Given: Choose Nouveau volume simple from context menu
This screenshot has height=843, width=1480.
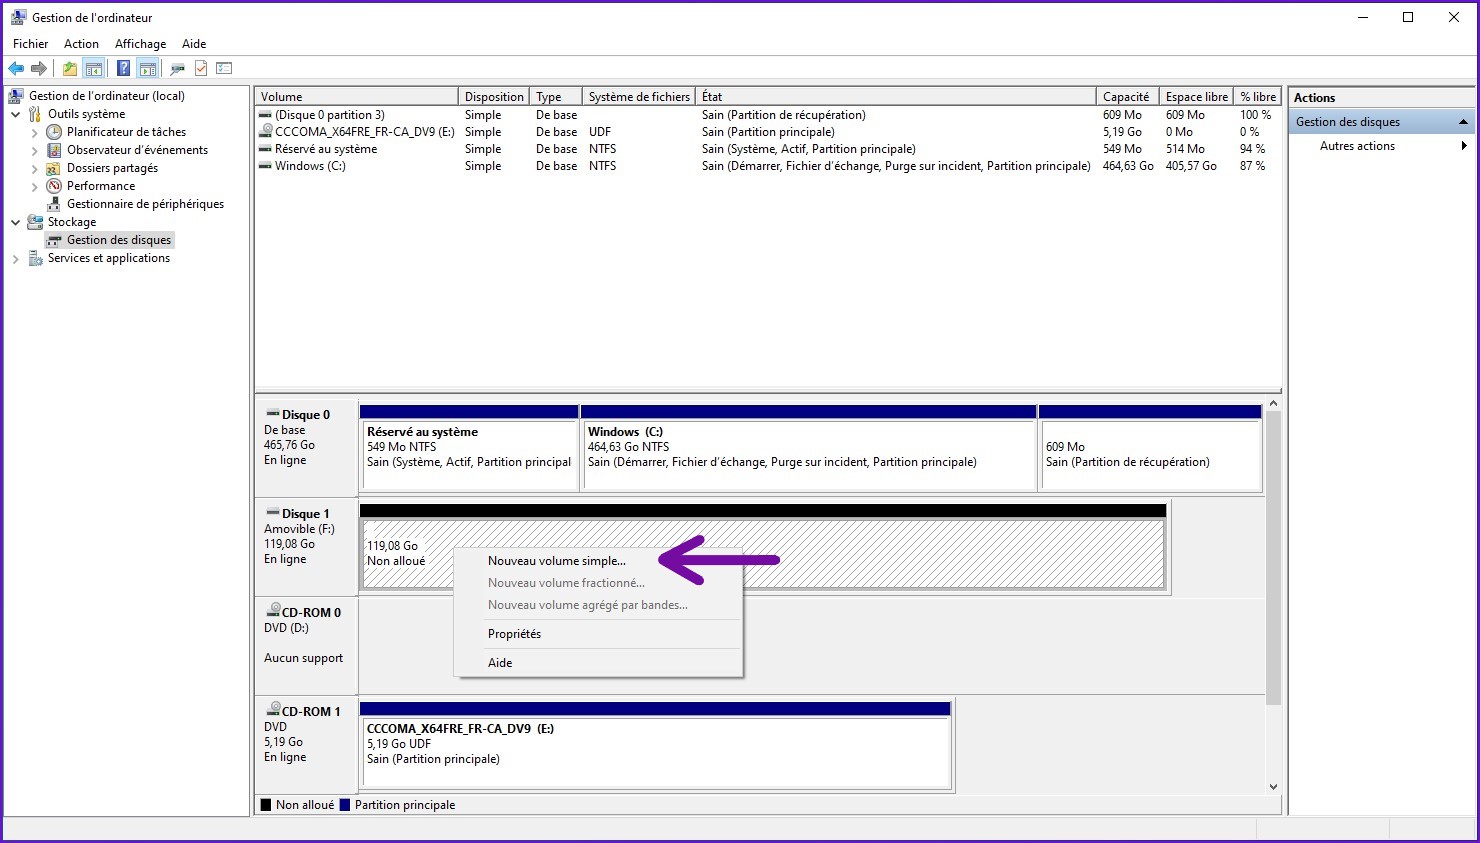Looking at the screenshot, I should pos(556,561).
